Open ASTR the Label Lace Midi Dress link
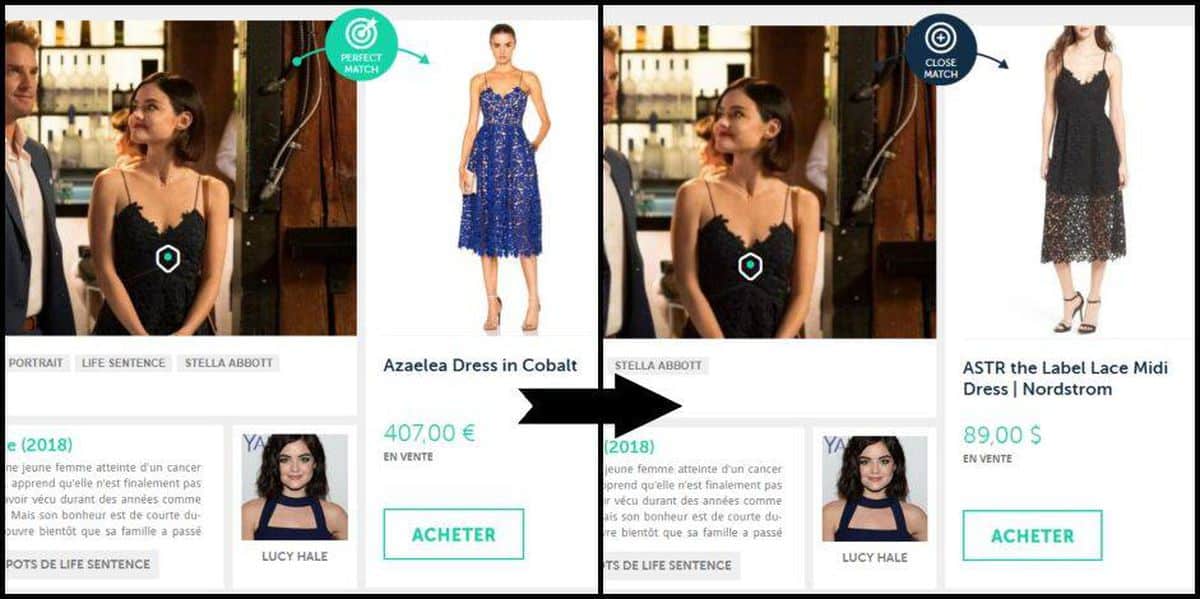This screenshot has height=599, width=1200. tap(1065, 378)
